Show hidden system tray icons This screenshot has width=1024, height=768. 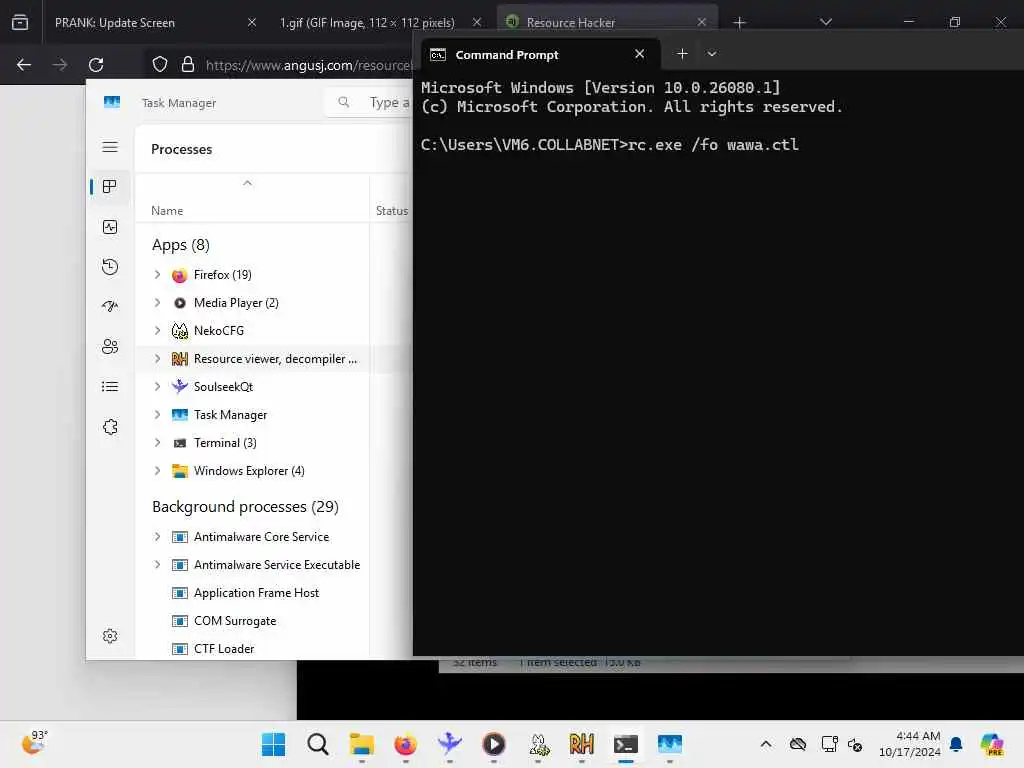(765, 744)
